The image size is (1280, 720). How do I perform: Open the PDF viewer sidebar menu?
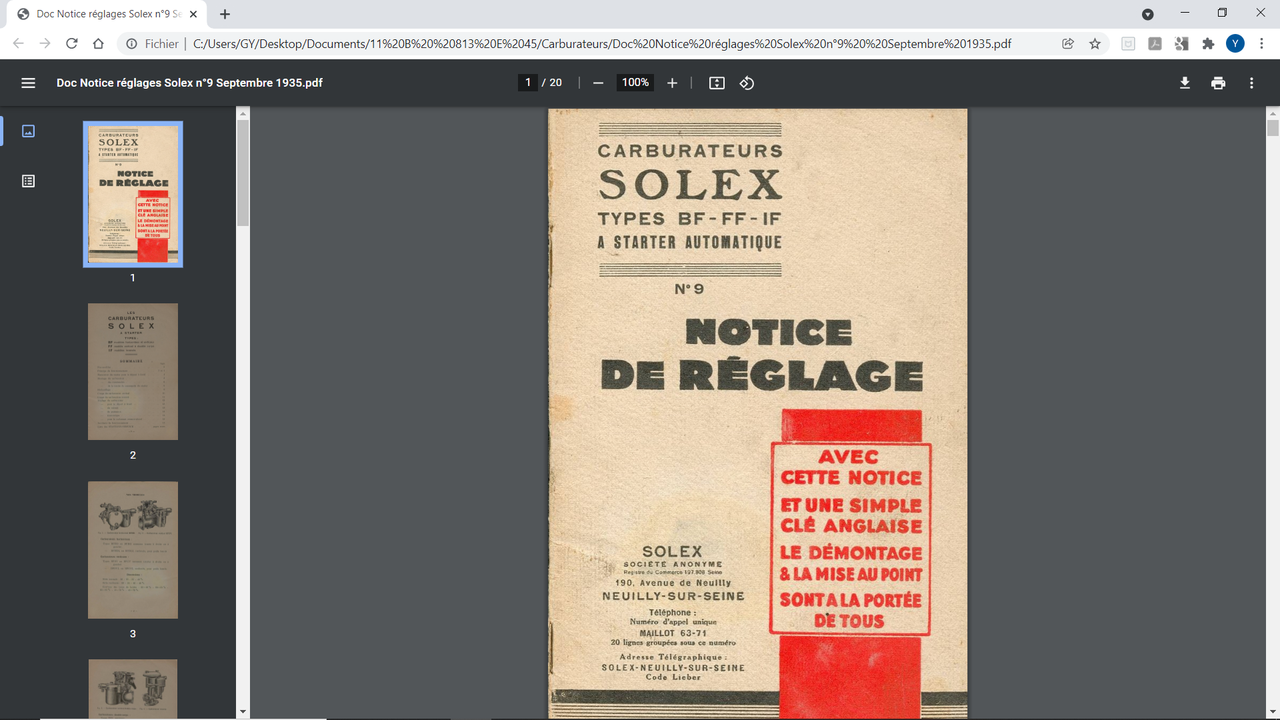point(28,83)
